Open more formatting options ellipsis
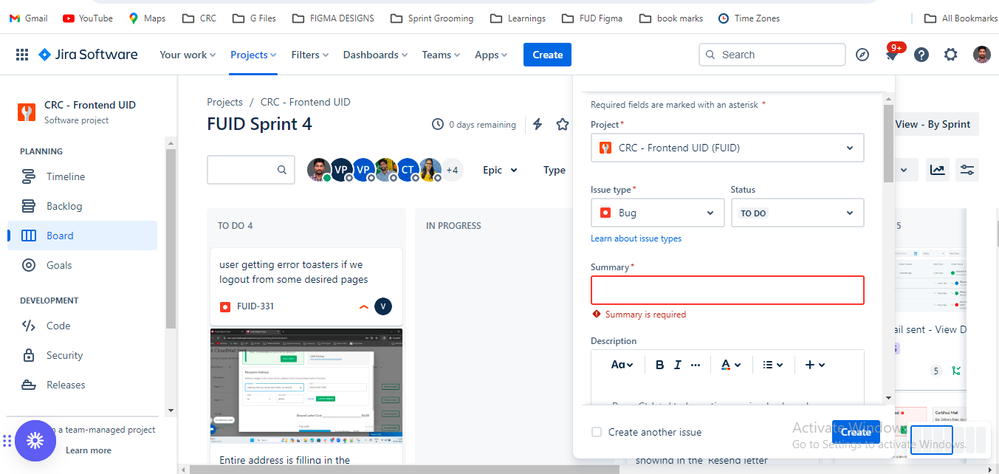The image size is (999, 474). [695, 365]
